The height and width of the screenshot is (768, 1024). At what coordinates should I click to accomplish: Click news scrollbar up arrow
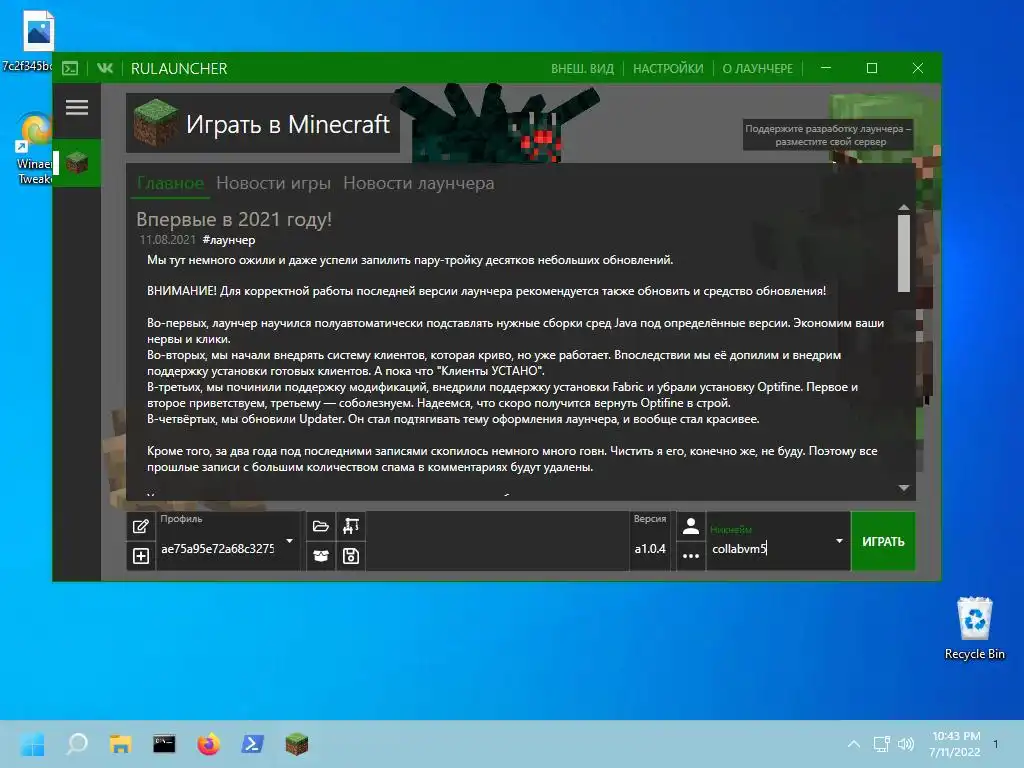pyautogui.click(x=904, y=207)
